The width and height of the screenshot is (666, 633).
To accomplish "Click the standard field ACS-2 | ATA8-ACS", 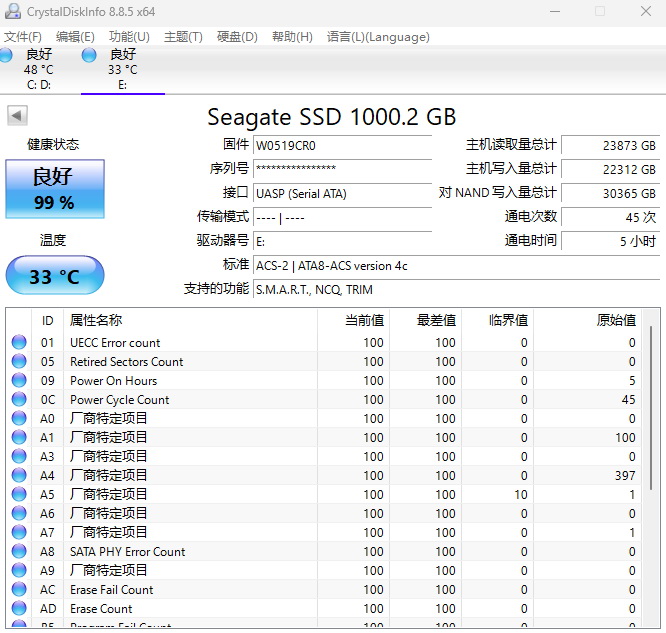I will click(456, 266).
